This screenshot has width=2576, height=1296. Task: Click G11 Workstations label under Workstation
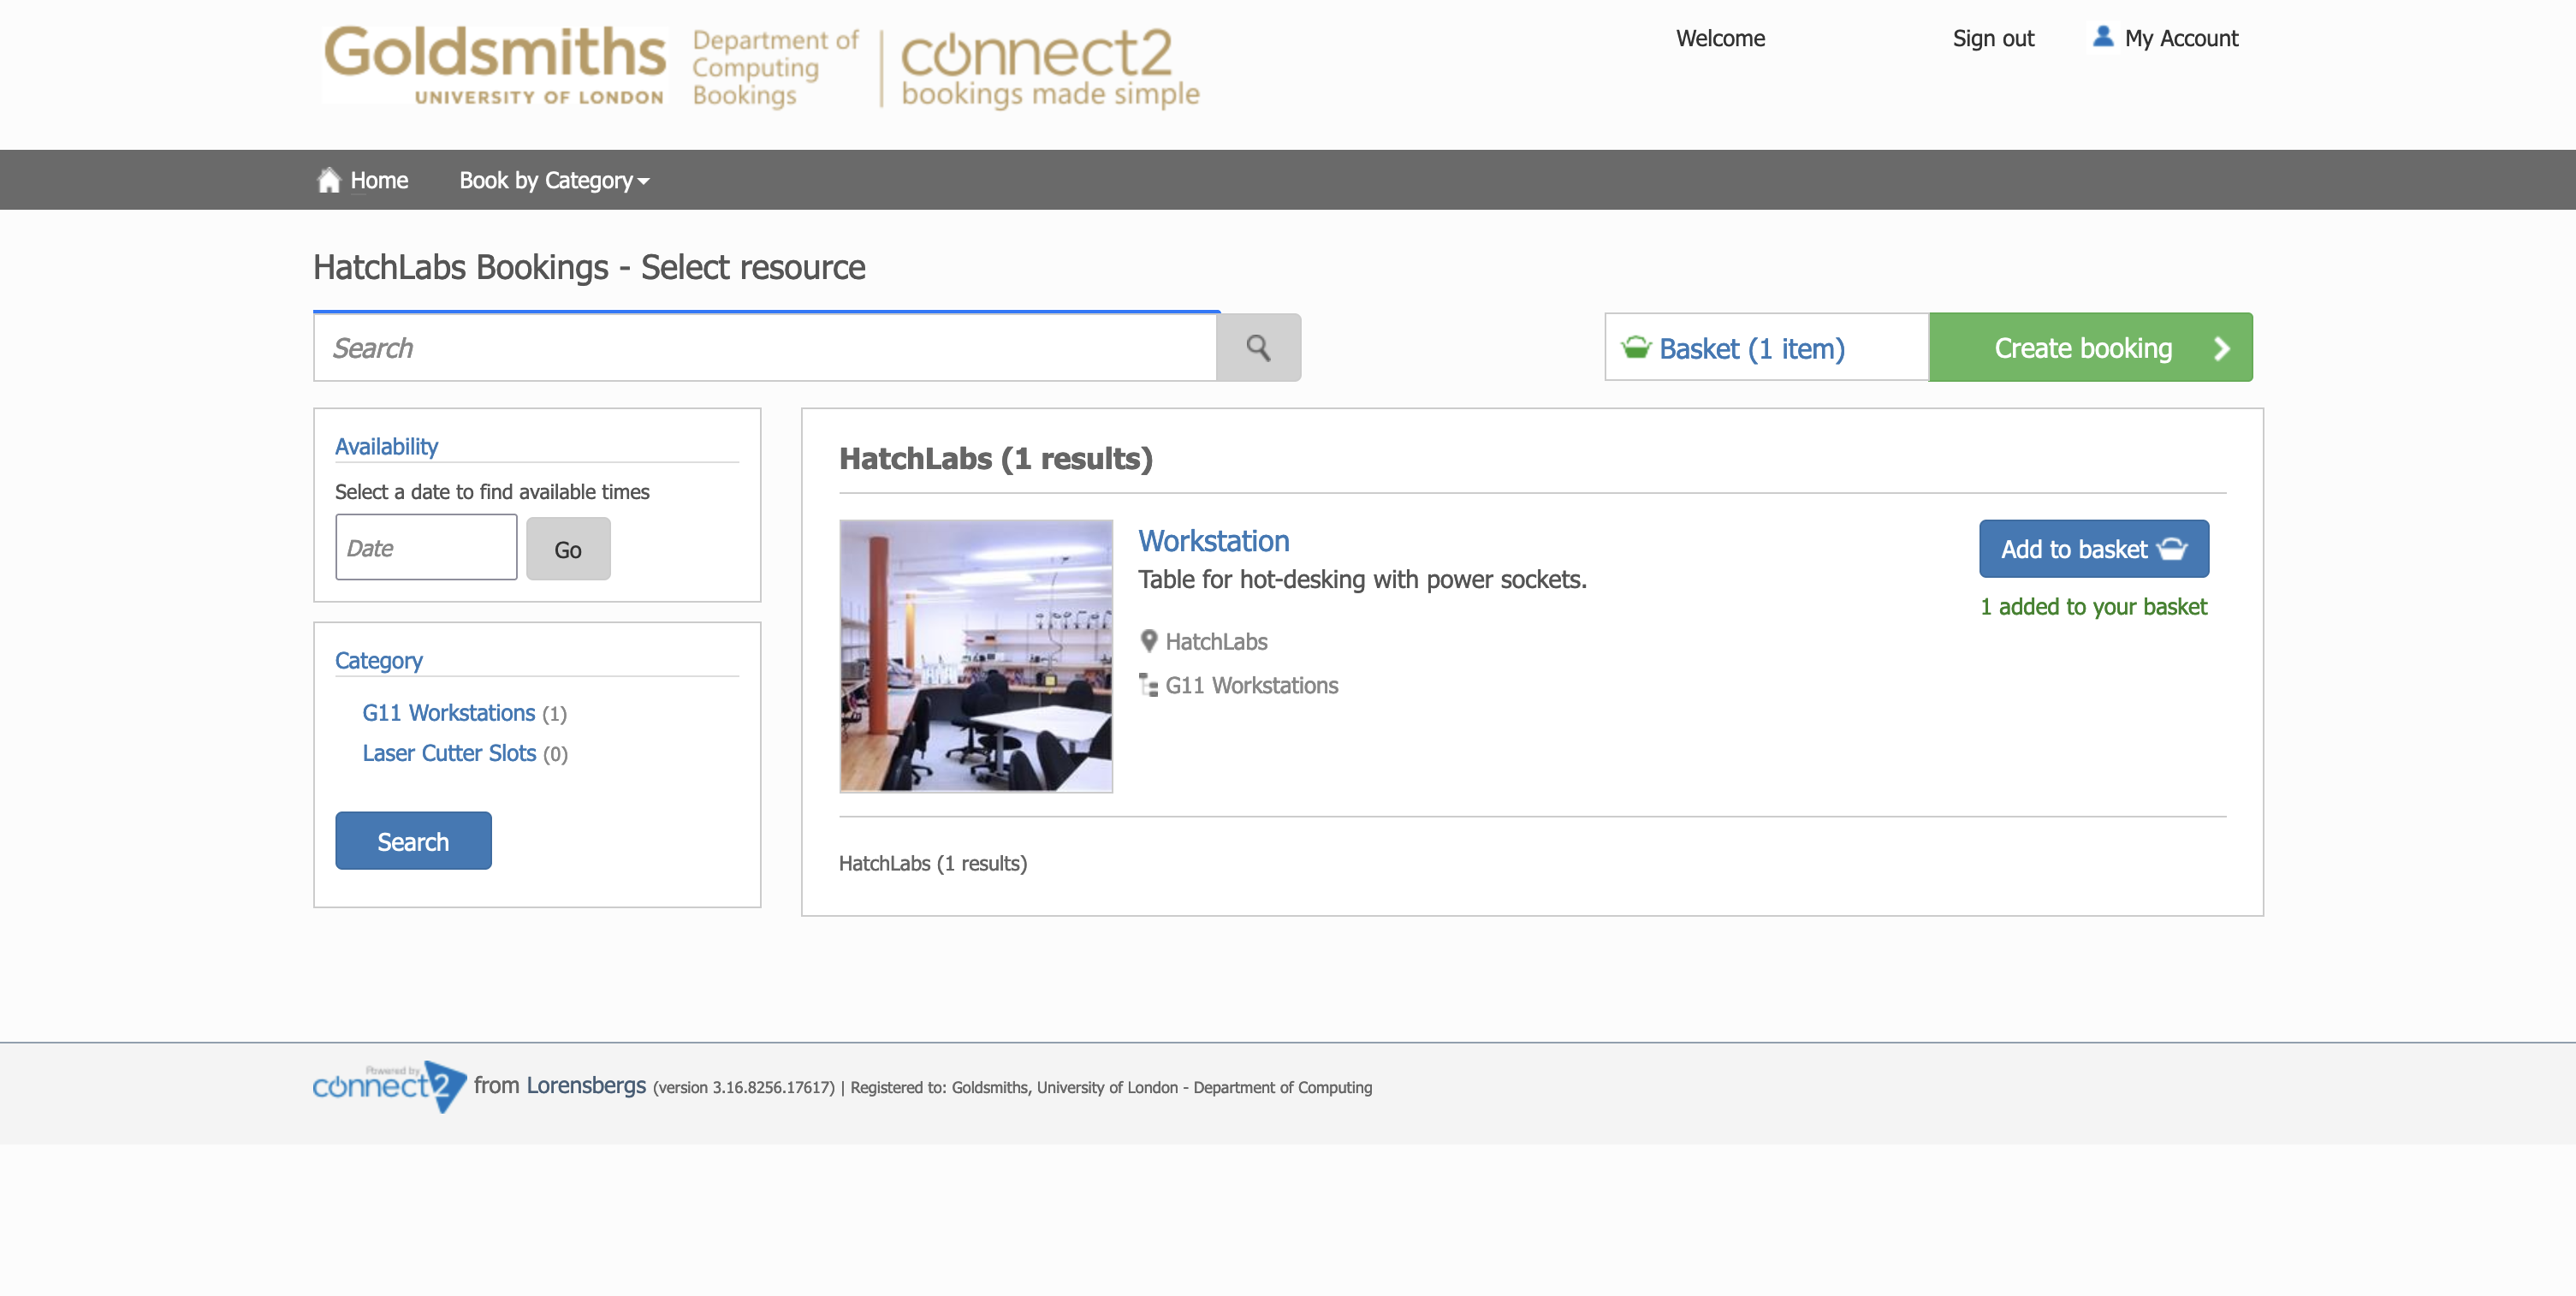(1251, 686)
